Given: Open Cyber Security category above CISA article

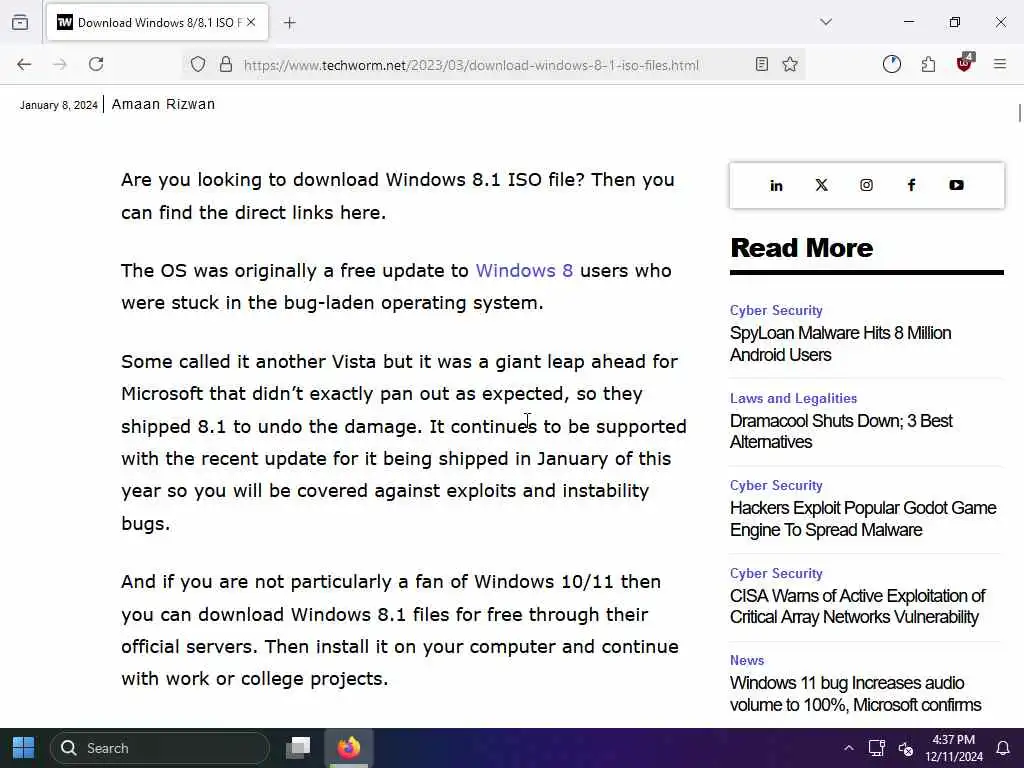Looking at the screenshot, I should (x=776, y=573).
